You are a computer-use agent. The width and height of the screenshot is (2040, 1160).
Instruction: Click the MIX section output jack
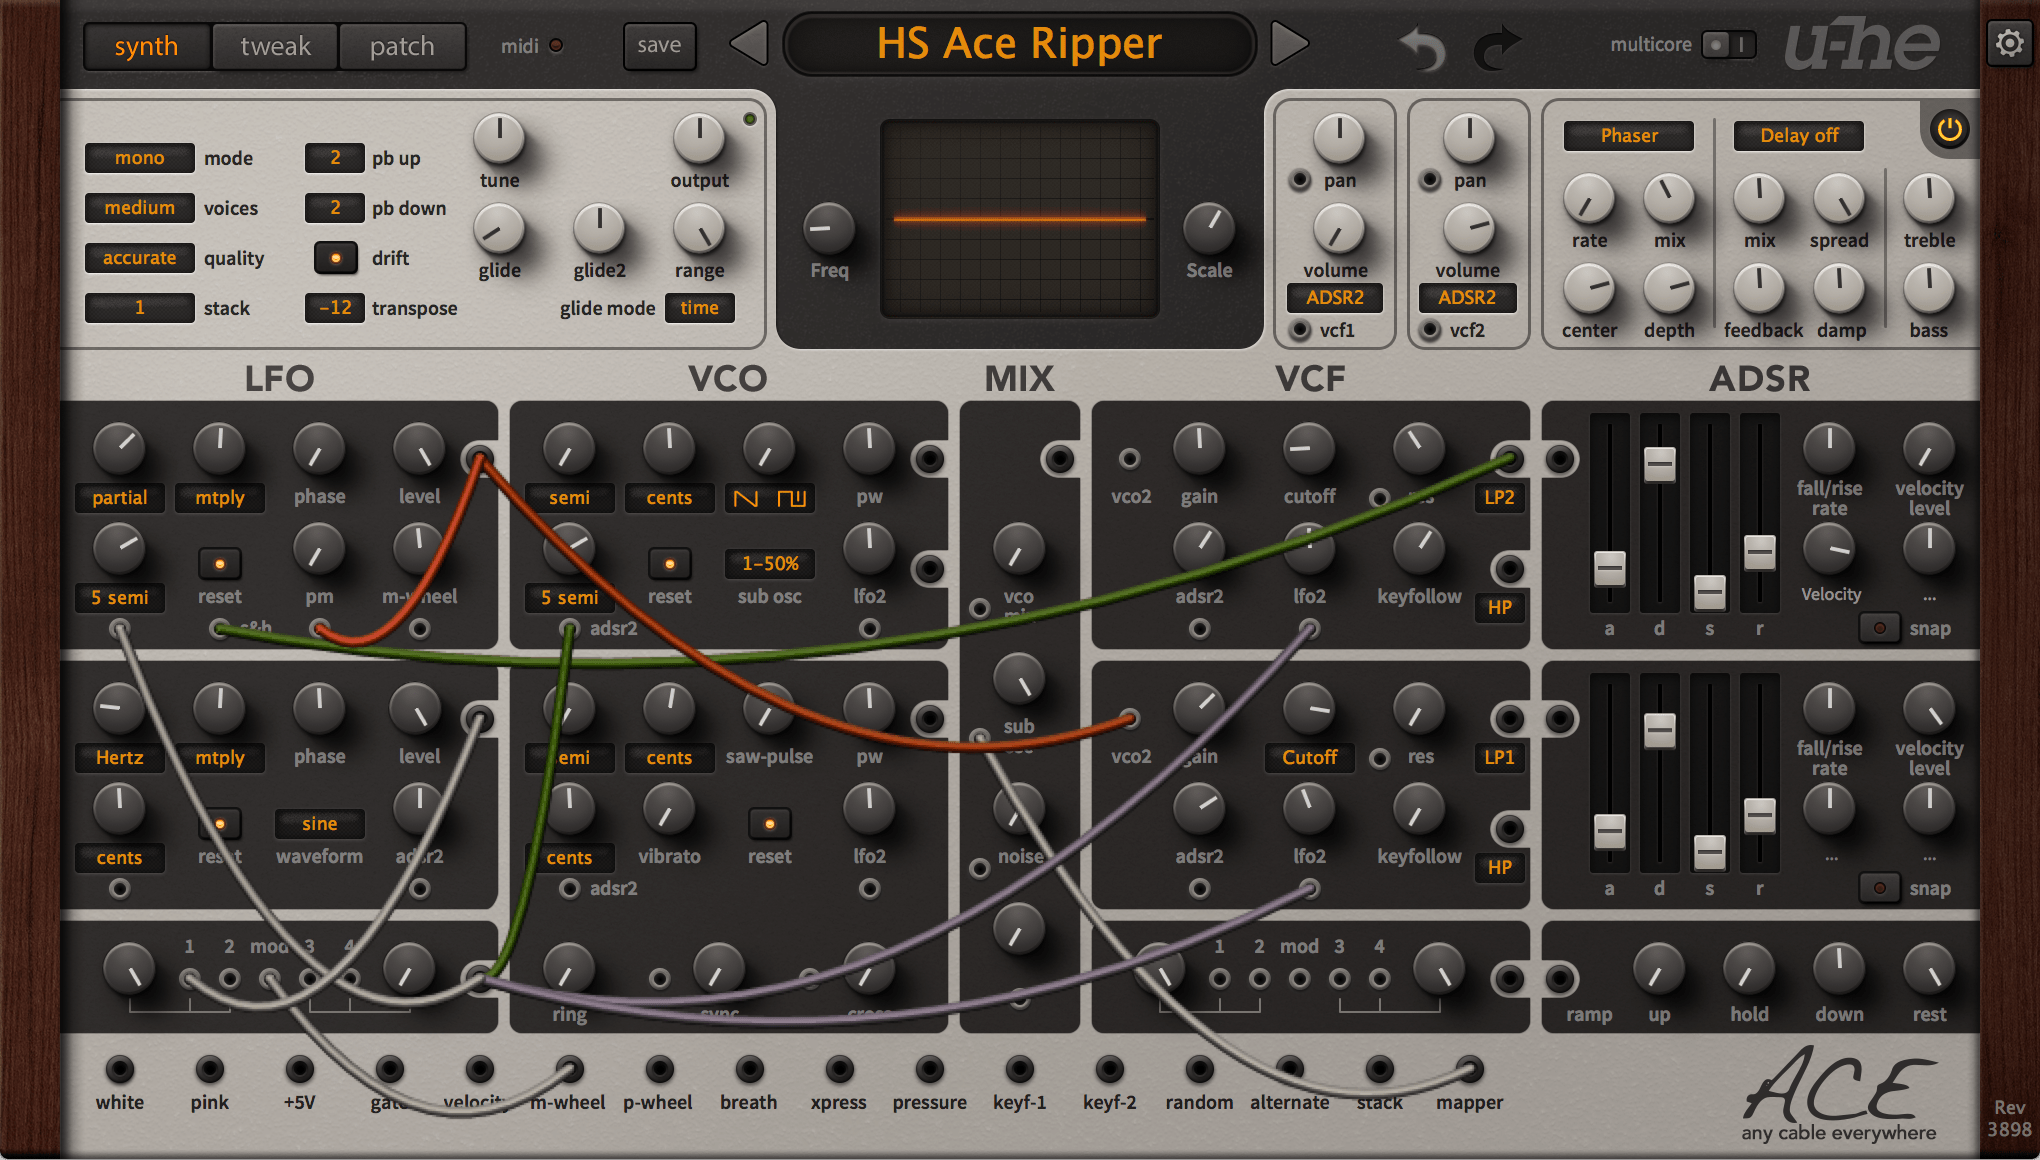[1059, 459]
